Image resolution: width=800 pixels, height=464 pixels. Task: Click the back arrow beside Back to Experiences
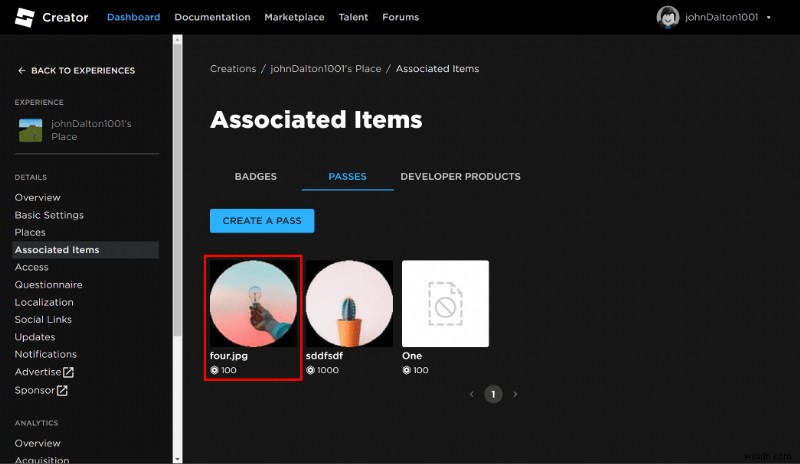(21, 70)
